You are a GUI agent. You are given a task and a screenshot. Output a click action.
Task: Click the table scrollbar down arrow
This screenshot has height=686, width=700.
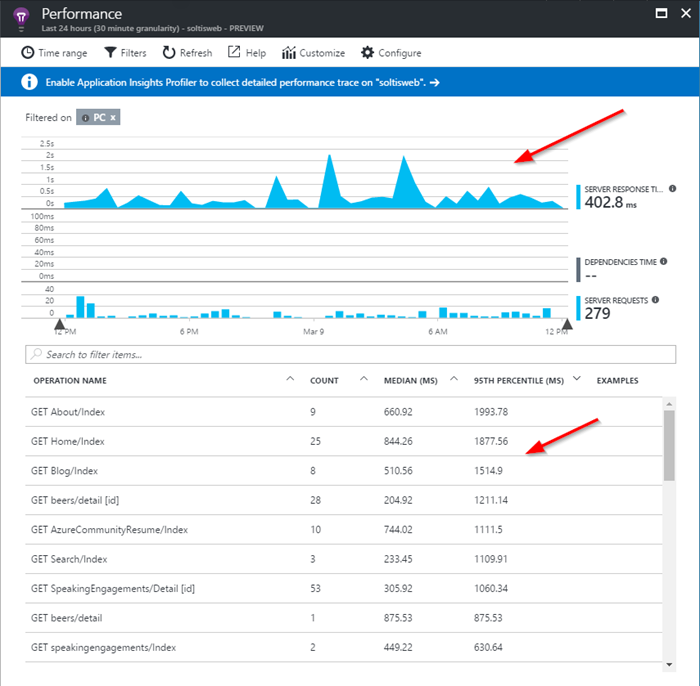tap(669, 665)
